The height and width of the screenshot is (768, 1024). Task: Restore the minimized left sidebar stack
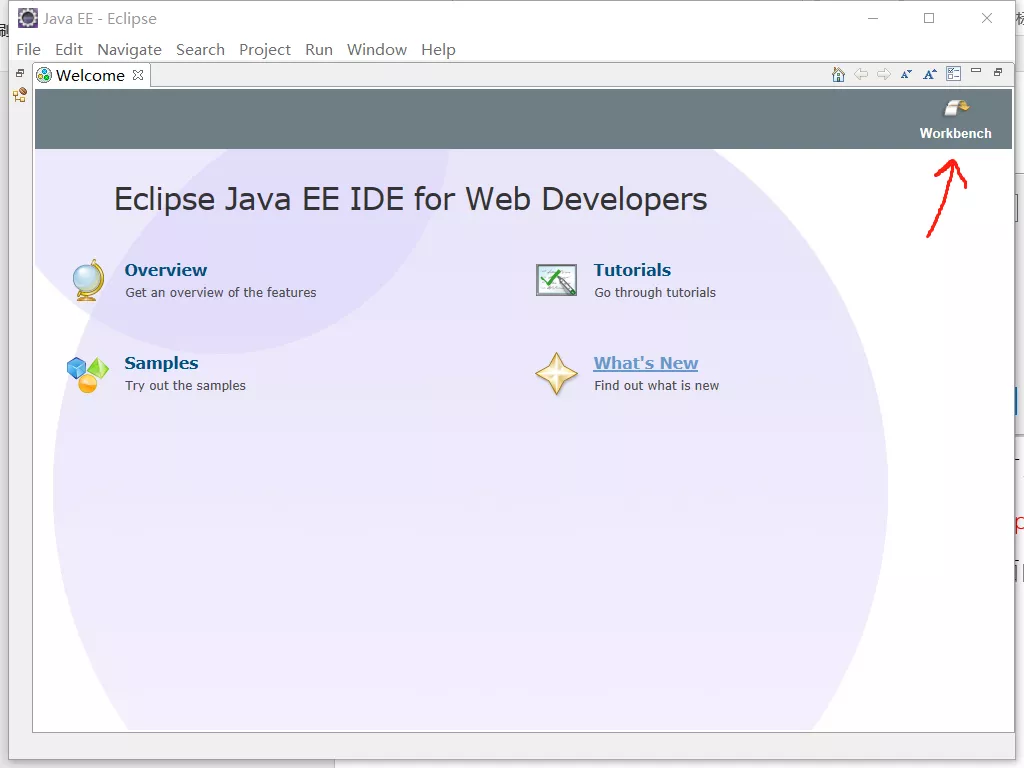[20, 73]
